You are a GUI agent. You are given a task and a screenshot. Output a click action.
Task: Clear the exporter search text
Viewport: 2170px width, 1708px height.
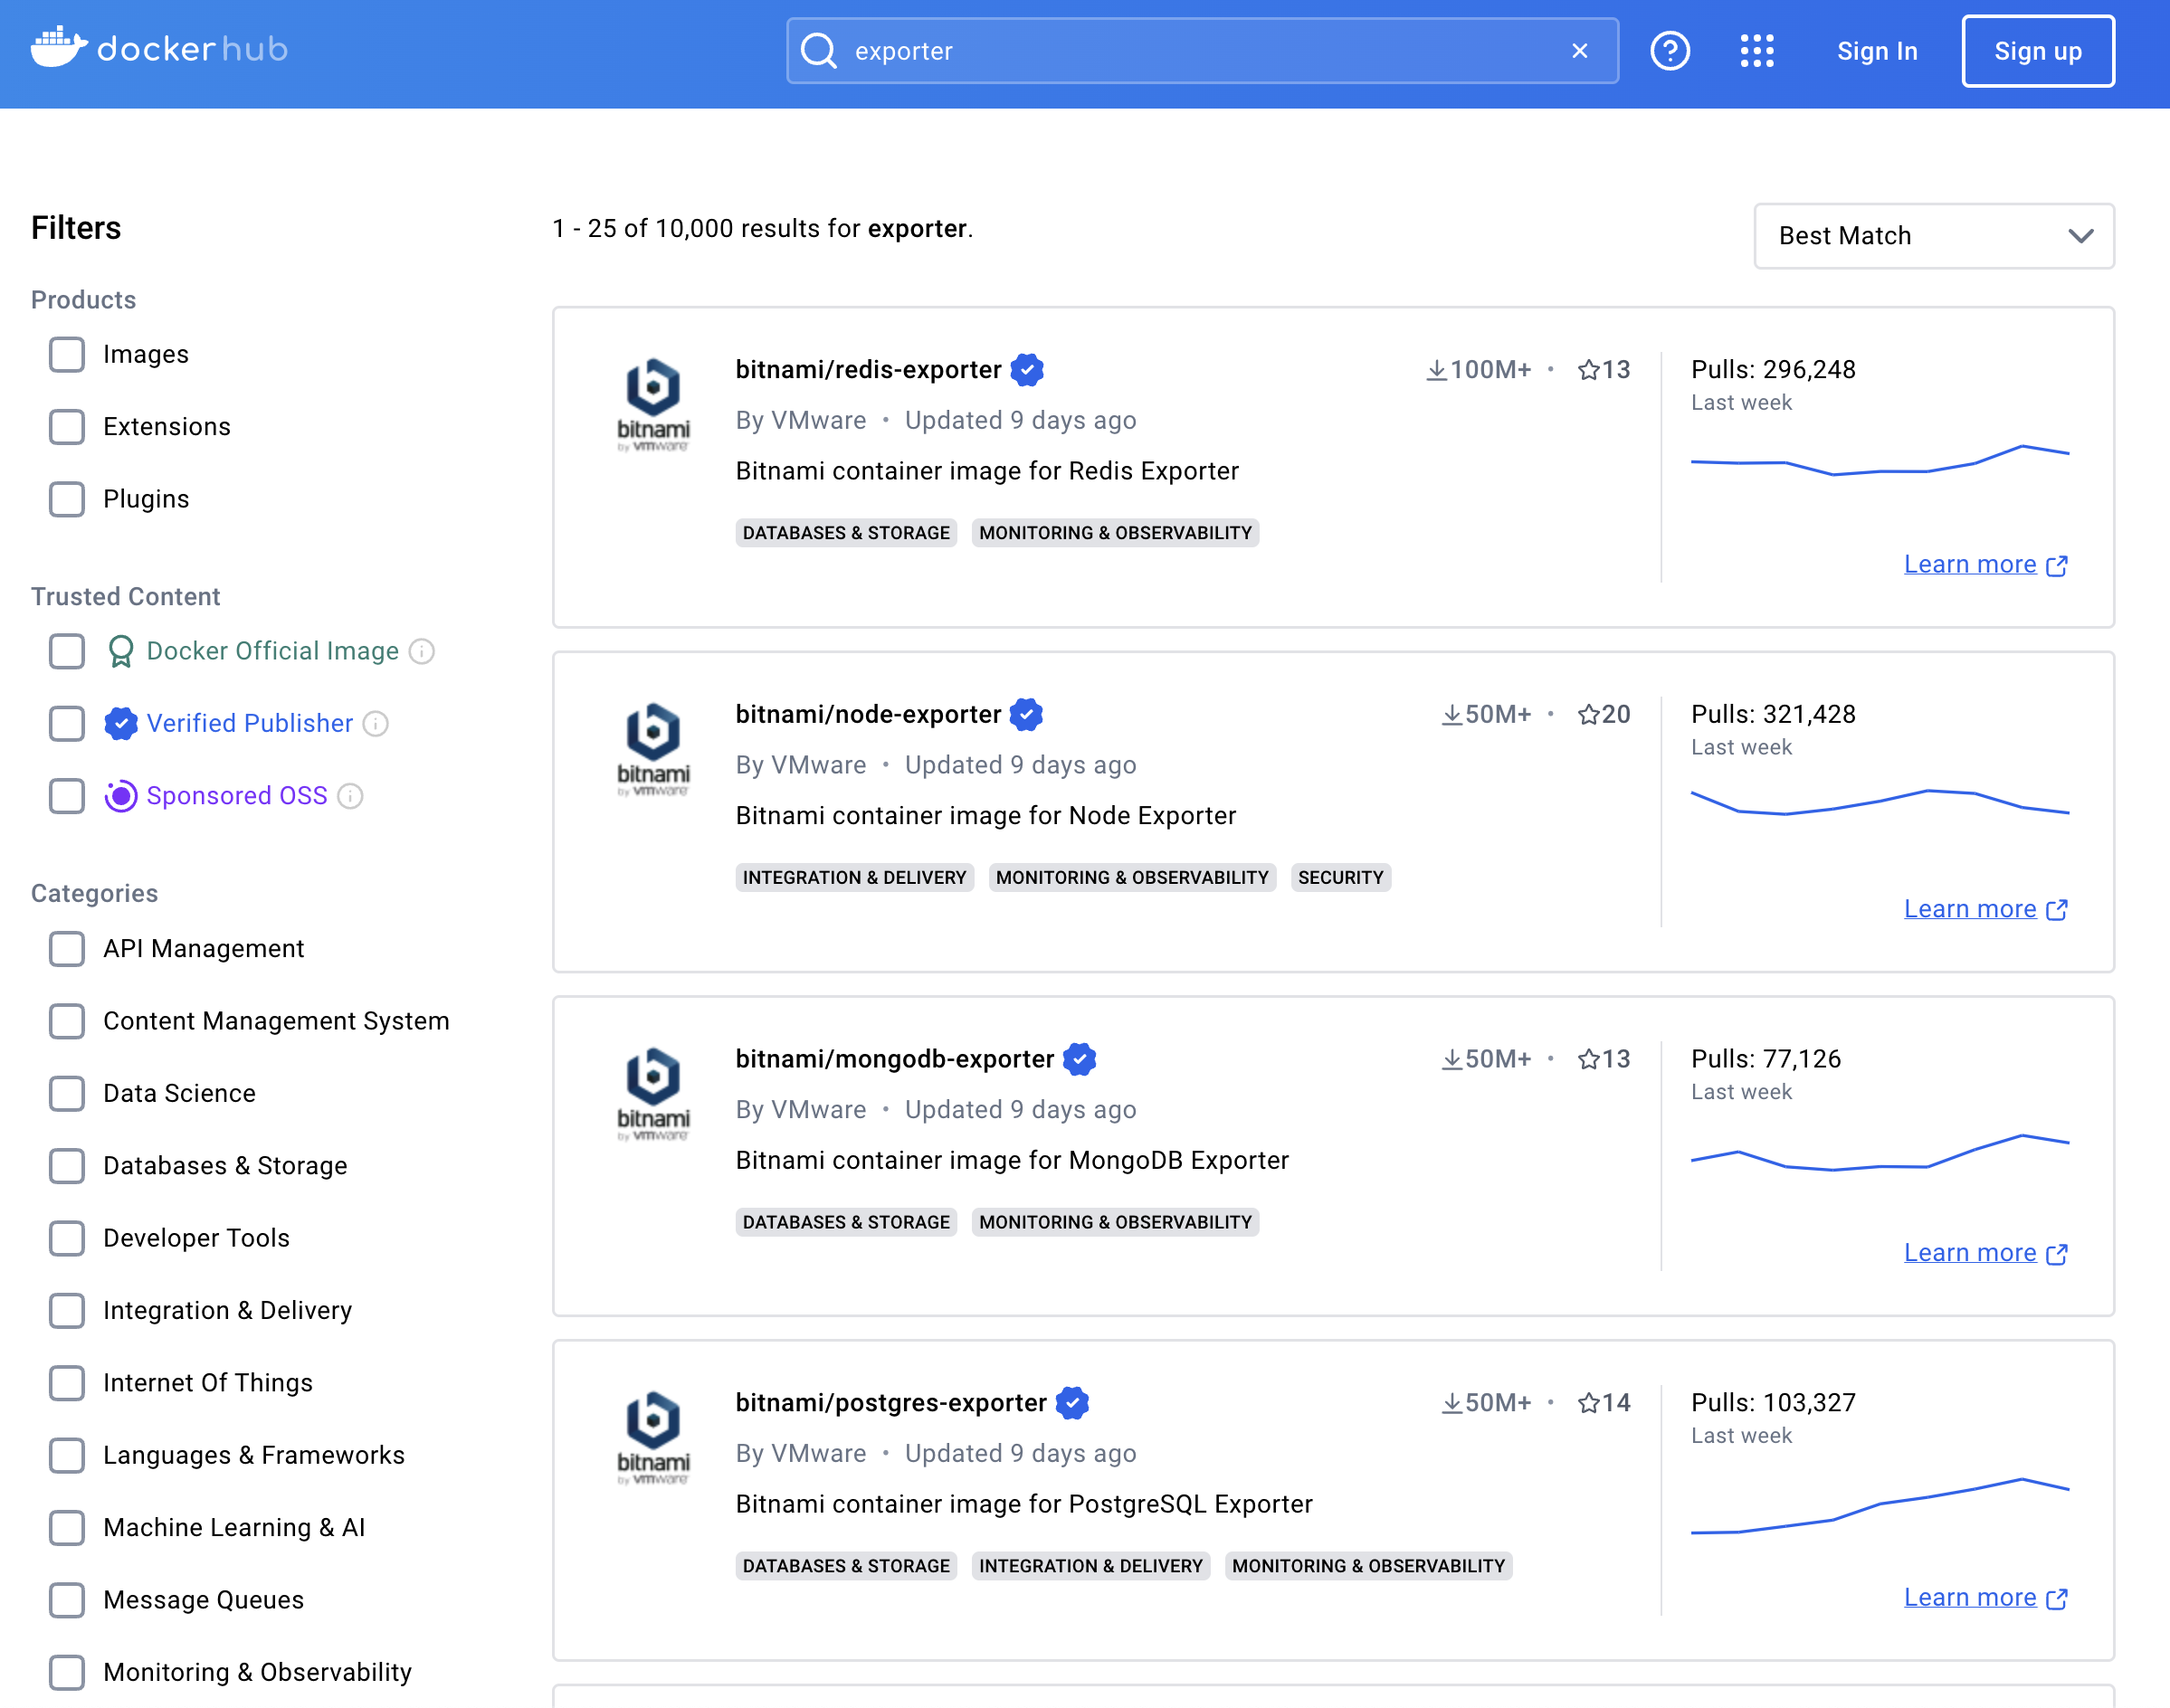click(1579, 51)
